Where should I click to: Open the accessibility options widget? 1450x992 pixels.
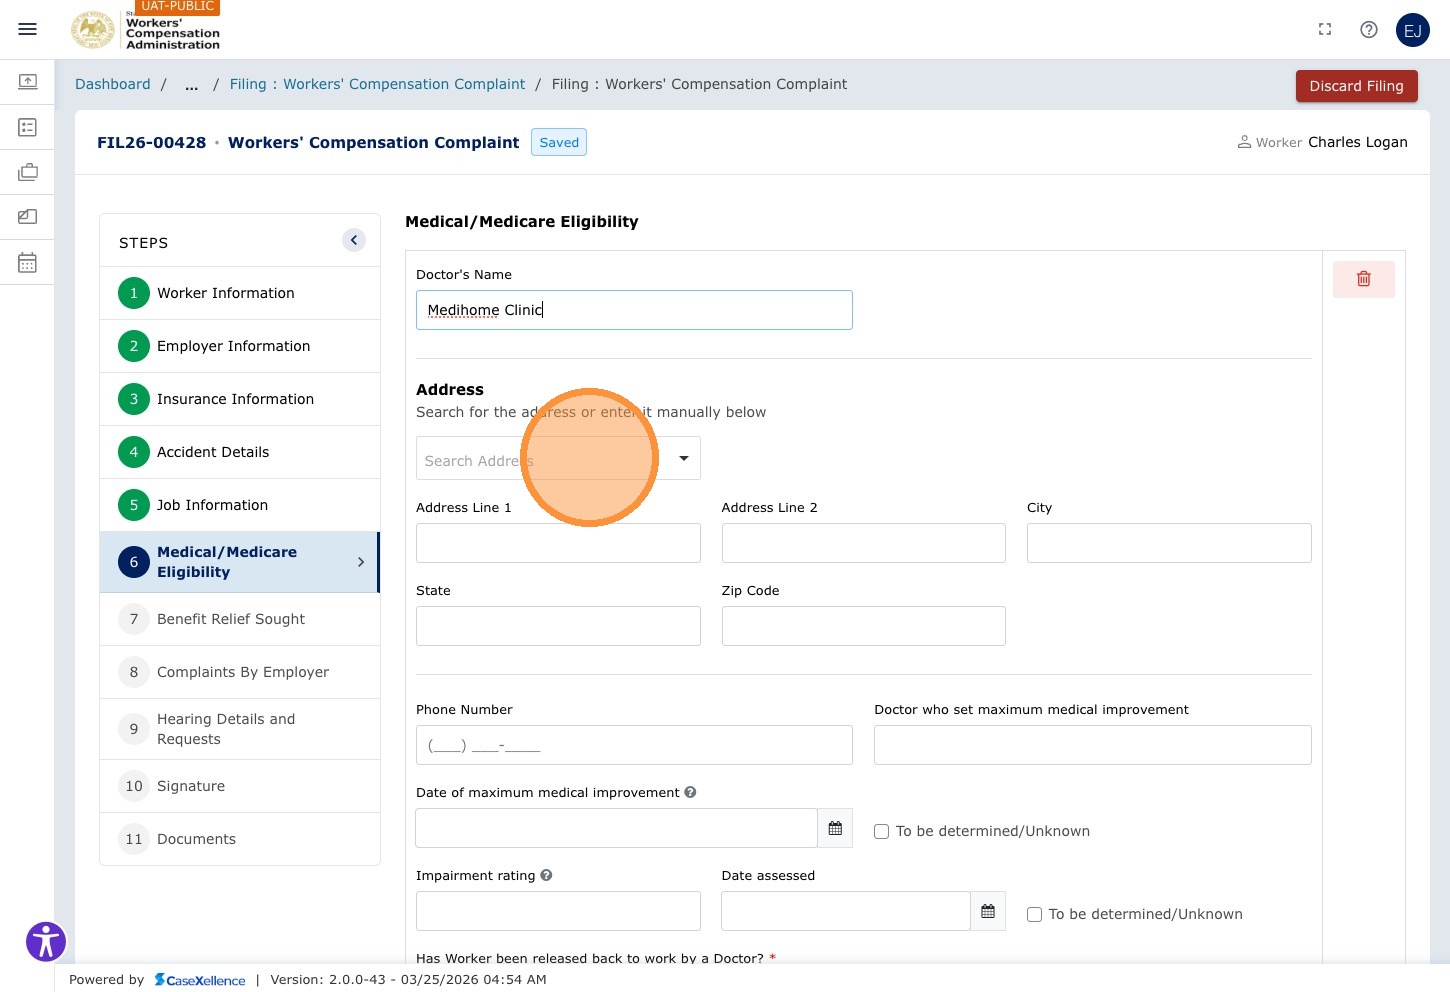(x=46, y=941)
